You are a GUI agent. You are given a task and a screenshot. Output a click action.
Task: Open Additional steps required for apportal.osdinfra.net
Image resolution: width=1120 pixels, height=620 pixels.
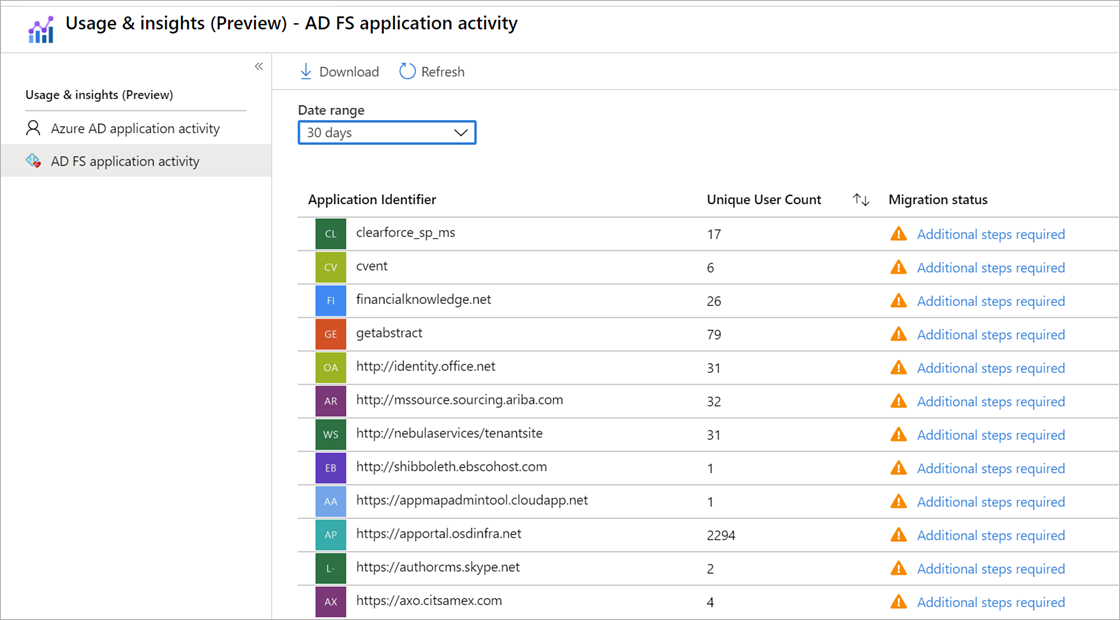point(991,536)
